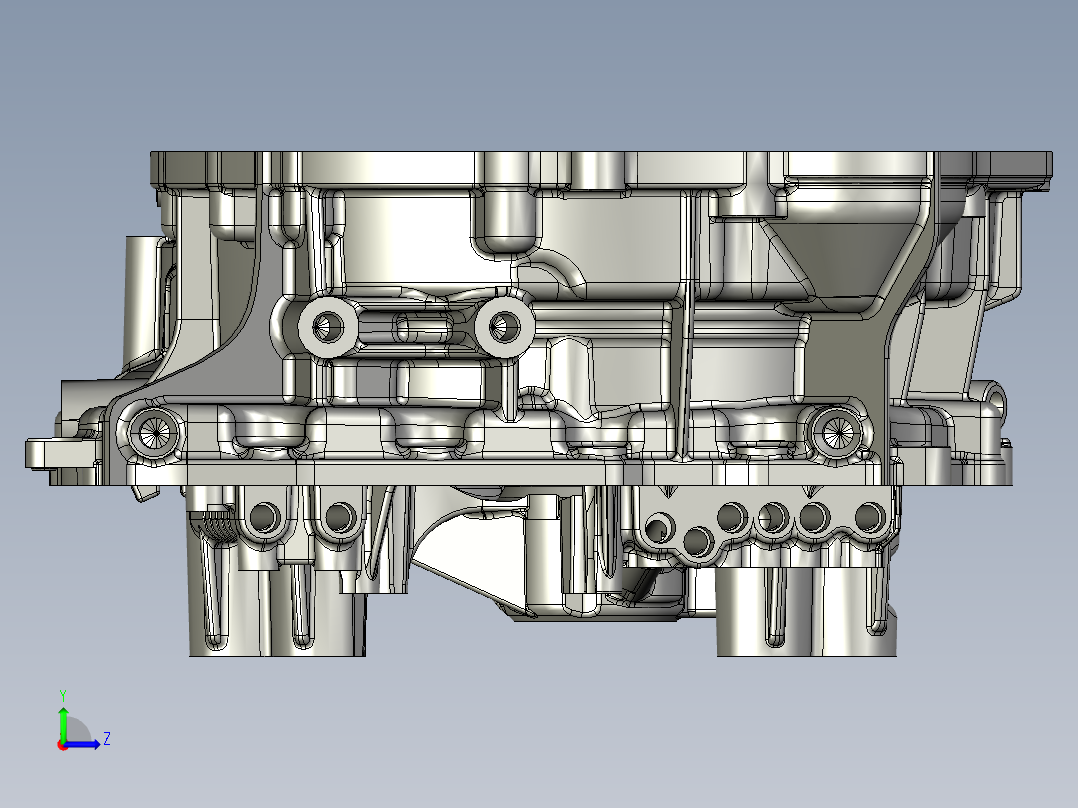
Task: Click the red origin ball of the triad
Action: point(63,745)
